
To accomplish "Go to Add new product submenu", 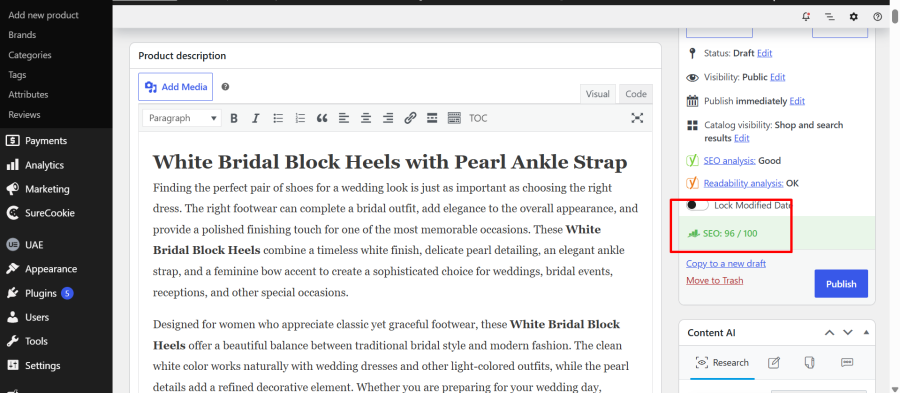I will [x=44, y=15].
